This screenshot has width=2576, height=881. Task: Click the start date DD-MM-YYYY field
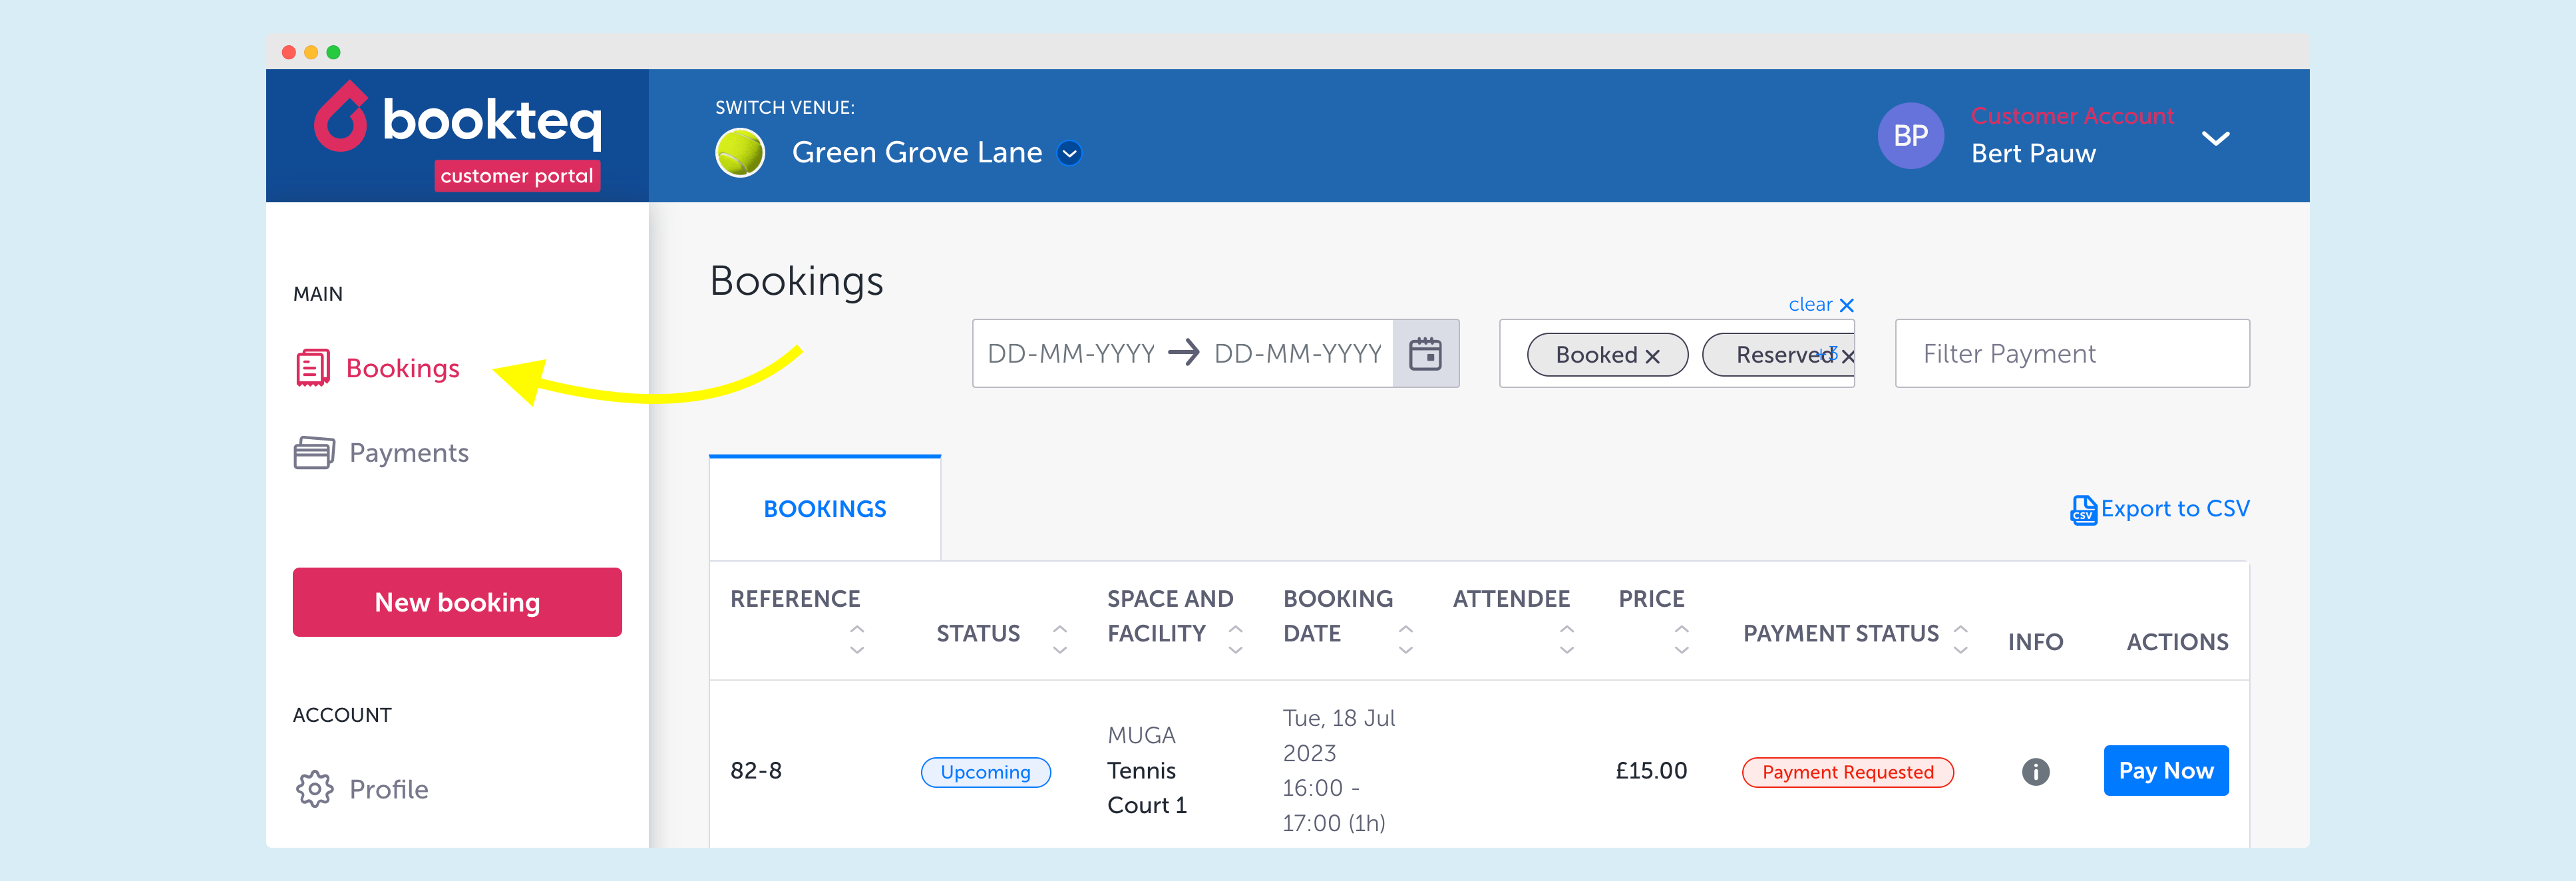pos(1071,353)
